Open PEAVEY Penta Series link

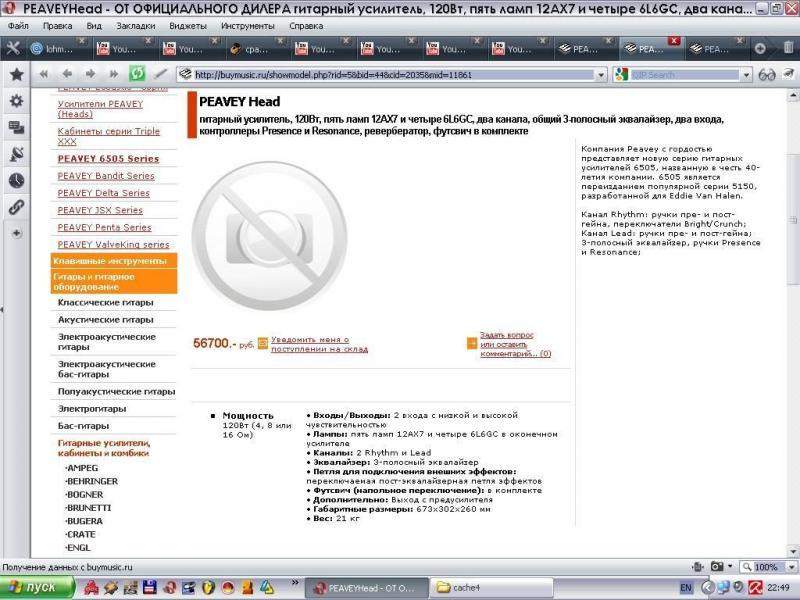104,227
